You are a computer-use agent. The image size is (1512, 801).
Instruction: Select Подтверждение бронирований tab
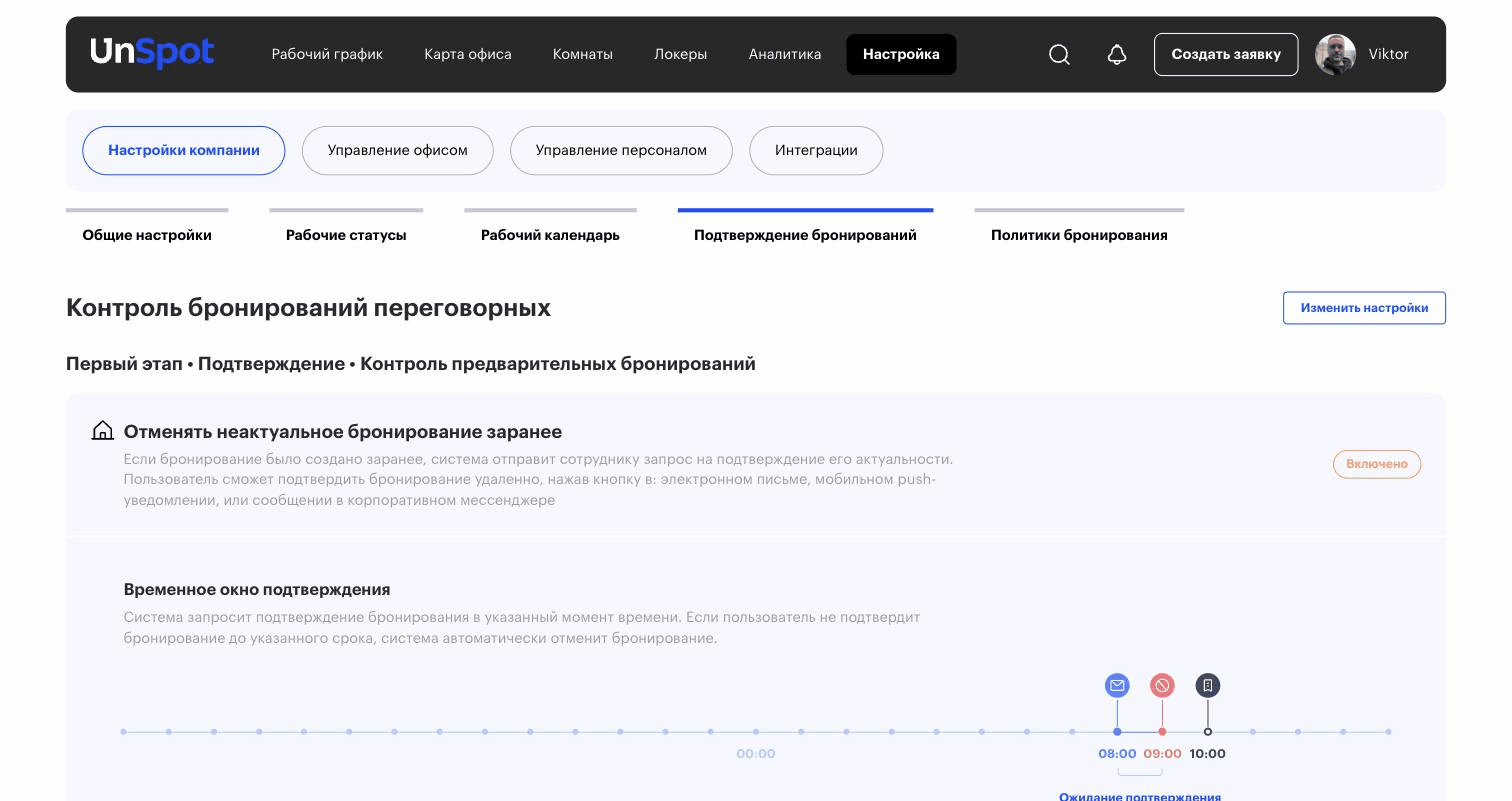(805, 227)
